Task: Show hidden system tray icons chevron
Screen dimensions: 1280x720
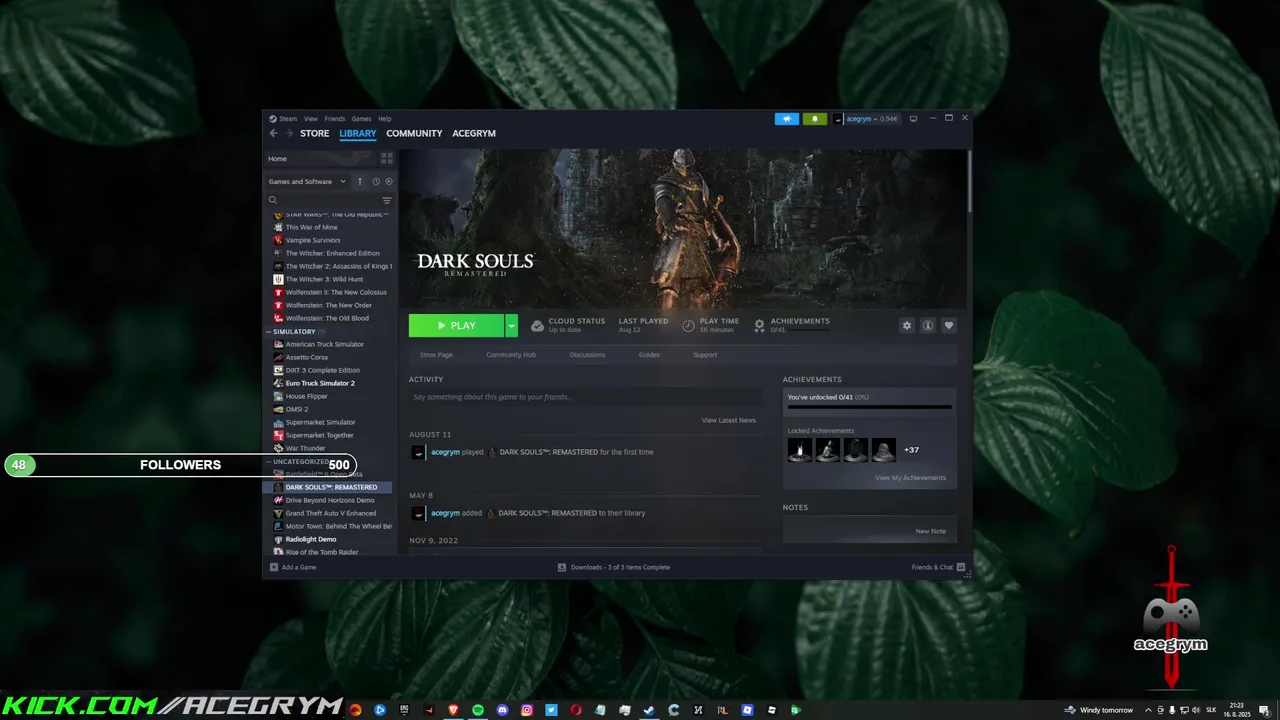Action: coord(1148,710)
